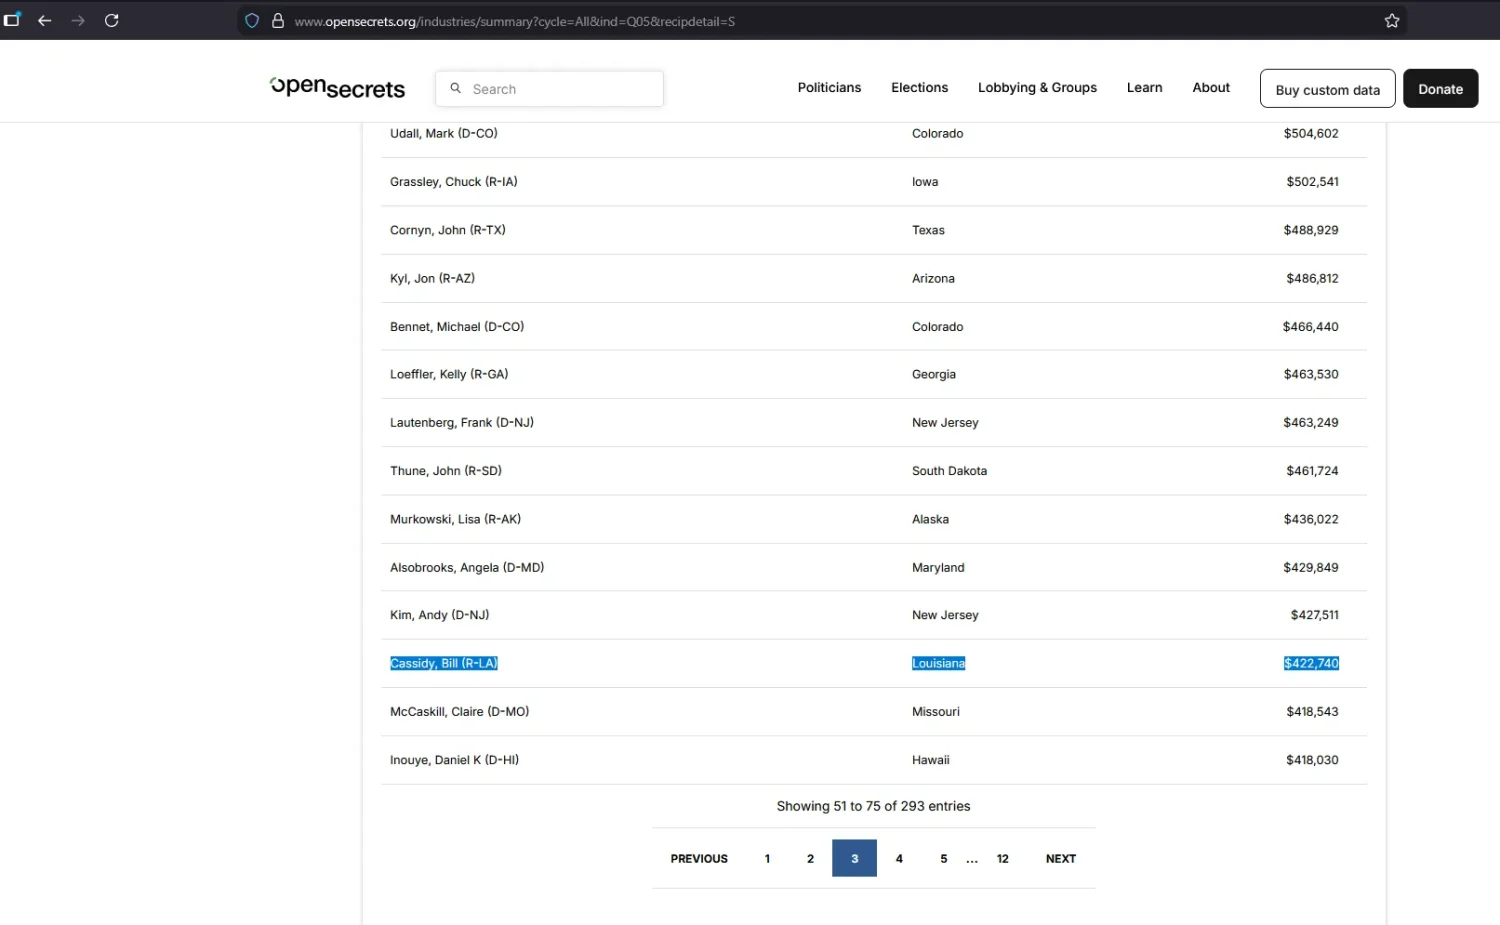The height and width of the screenshot is (925, 1500).
Task: Select pagination page 5
Action: 943,859
